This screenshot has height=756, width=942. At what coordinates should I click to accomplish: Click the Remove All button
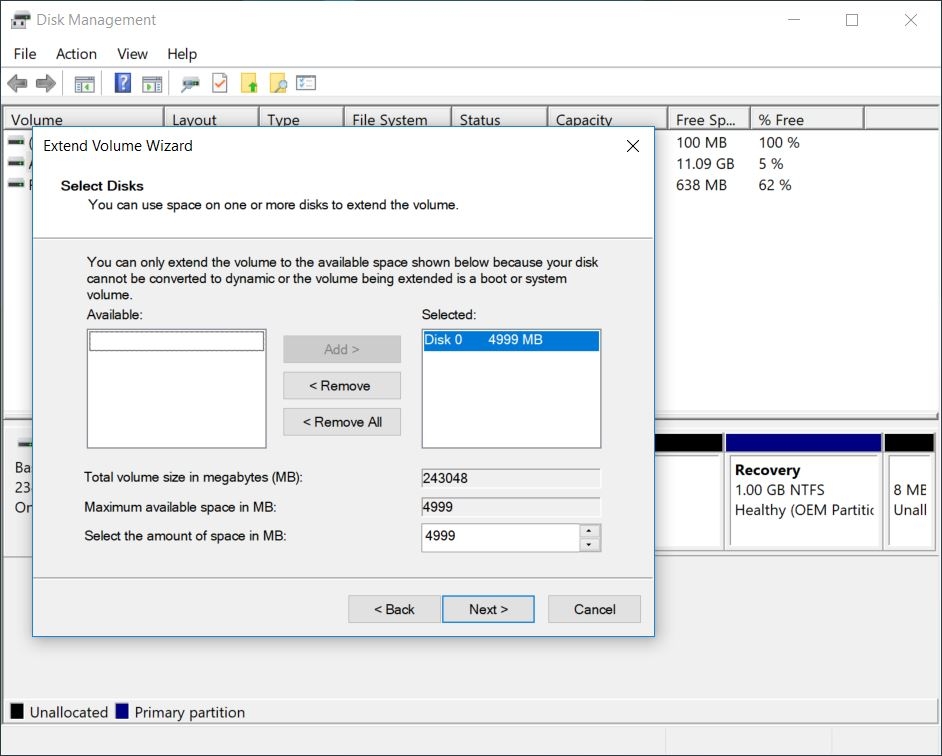click(342, 421)
